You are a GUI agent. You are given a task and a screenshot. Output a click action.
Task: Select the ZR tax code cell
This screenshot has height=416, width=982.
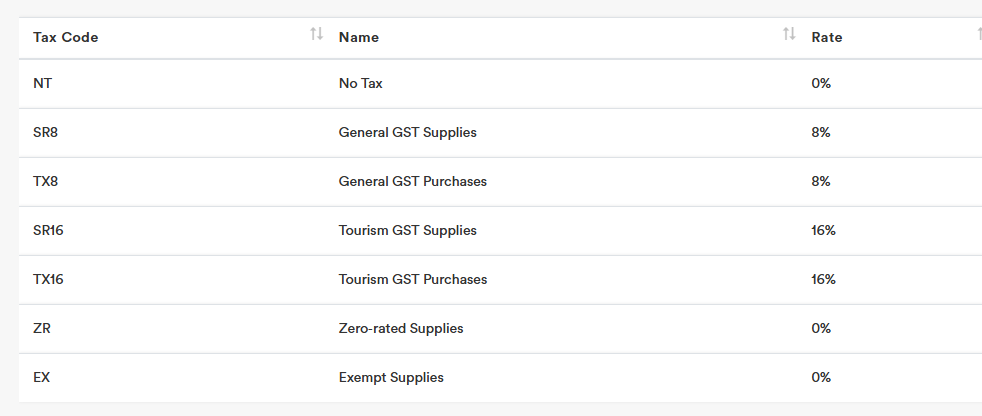(x=42, y=328)
